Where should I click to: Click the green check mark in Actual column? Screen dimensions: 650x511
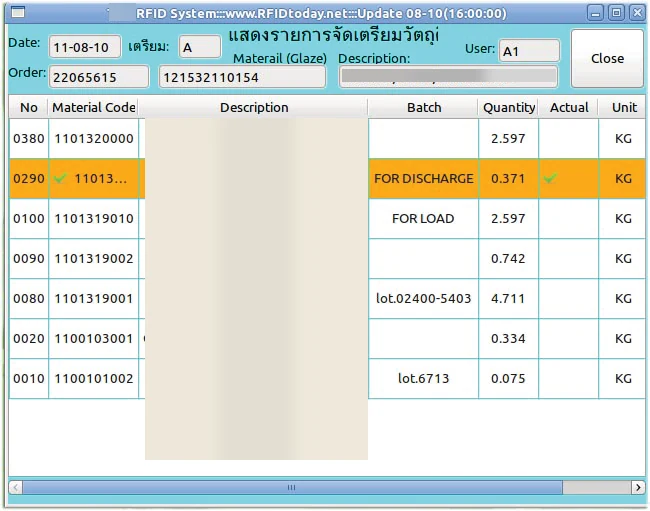[550, 178]
